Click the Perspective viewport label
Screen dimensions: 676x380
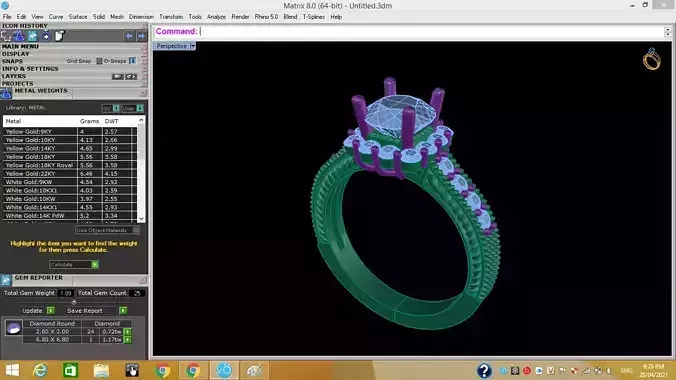(172, 46)
